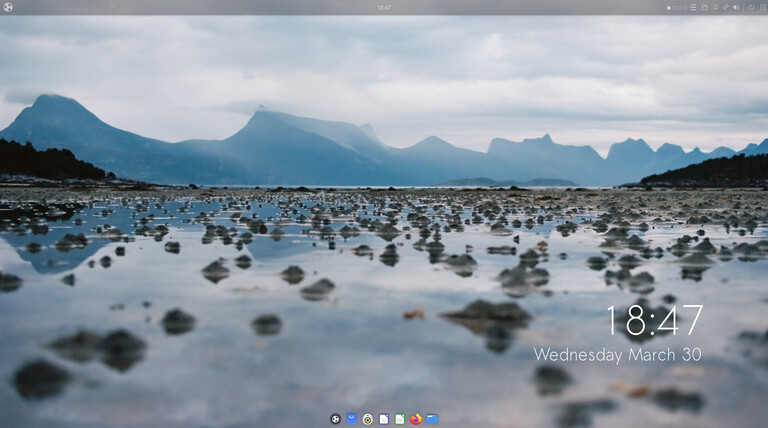768x428 pixels.
Task: Switch to the fourth workspace indicator
Action: click(x=685, y=8)
